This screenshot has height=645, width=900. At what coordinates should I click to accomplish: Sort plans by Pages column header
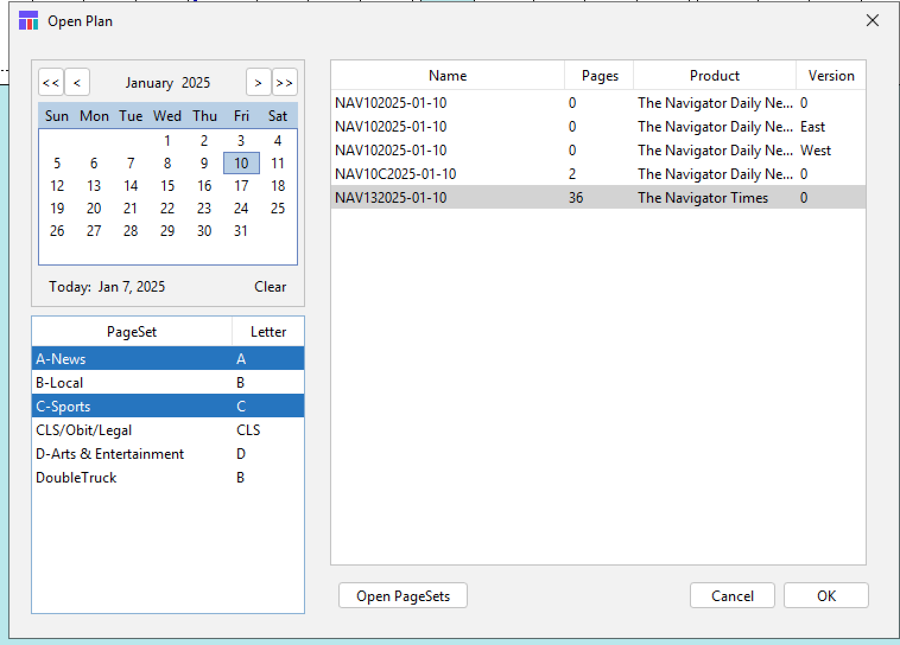click(599, 76)
